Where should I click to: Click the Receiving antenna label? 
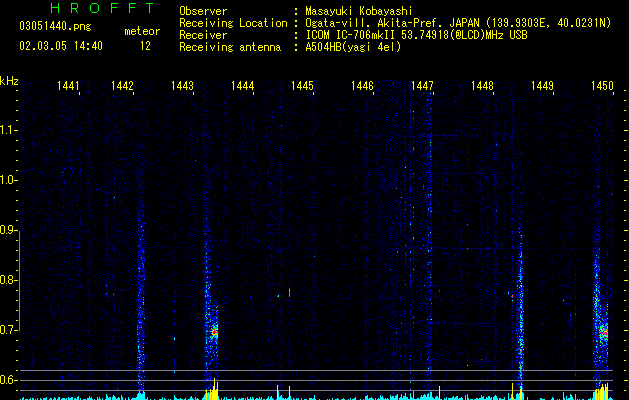point(230,47)
